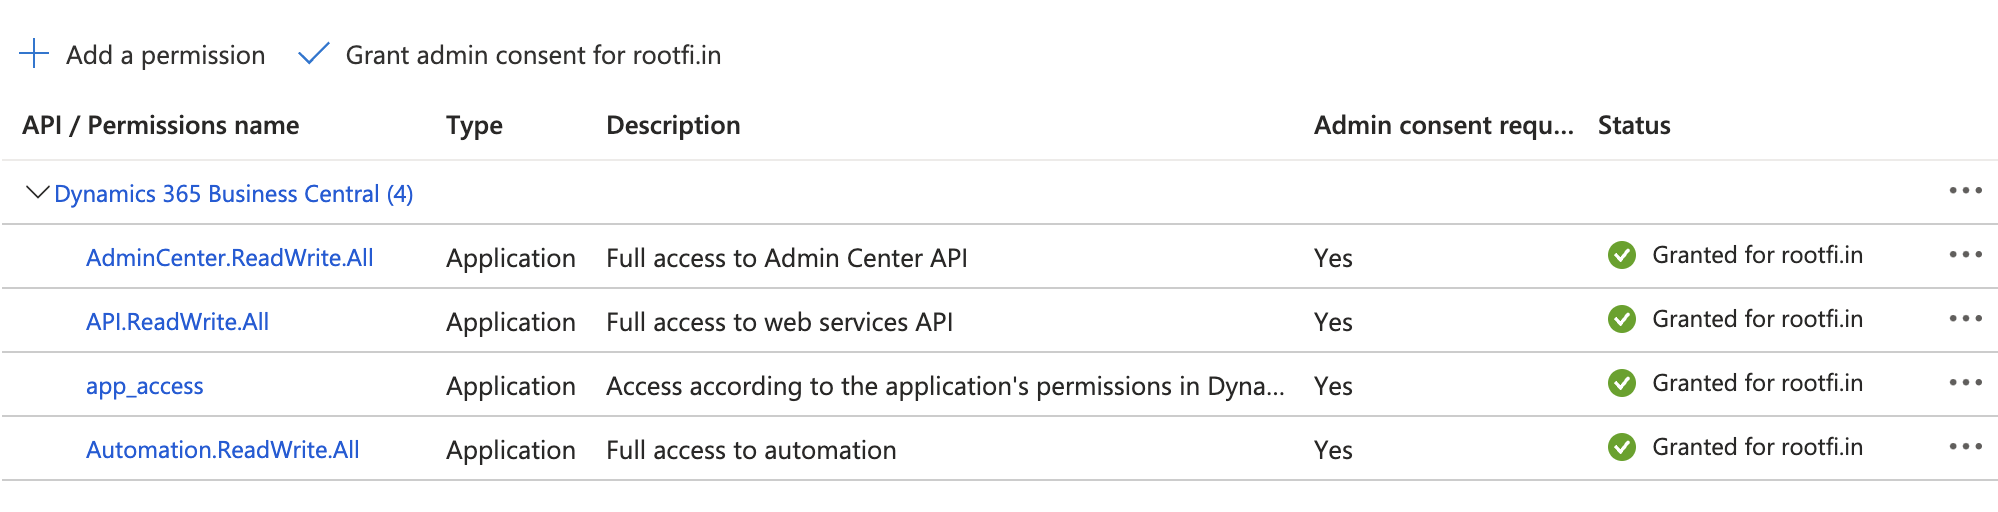
Task: Click the checkmark icon for Grant admin consent
Action: point(314,54)
